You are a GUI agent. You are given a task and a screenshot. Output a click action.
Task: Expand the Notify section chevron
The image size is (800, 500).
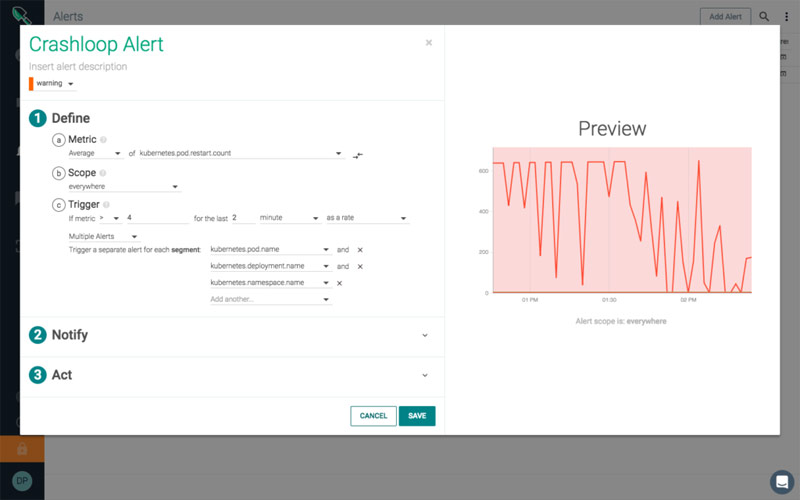pyautogui.click(x=425, y=336)
